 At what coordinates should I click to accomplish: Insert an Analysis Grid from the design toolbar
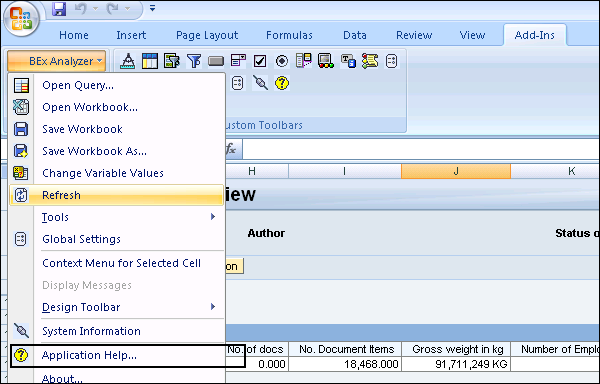point(150,61)
